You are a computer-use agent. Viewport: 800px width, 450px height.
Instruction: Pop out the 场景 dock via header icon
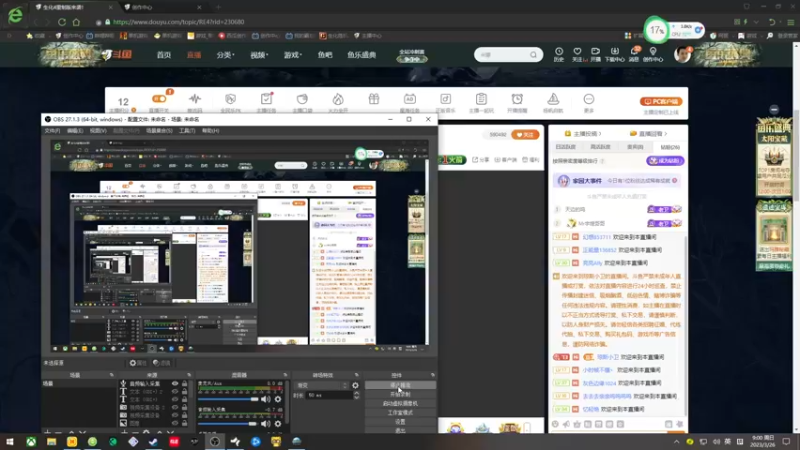point(112,375)
